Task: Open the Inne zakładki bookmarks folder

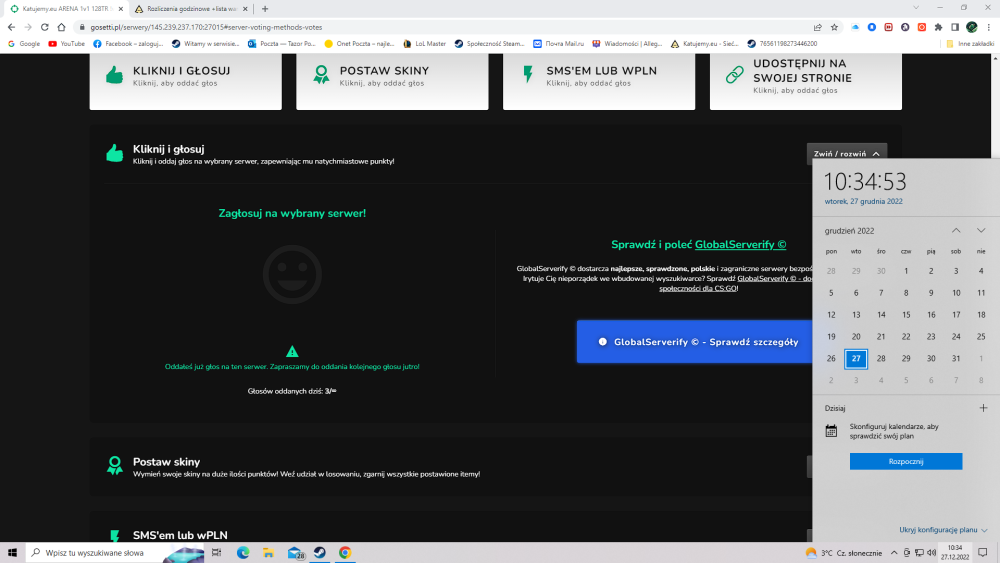Action: pyautogui.click(x=970, y=44)
